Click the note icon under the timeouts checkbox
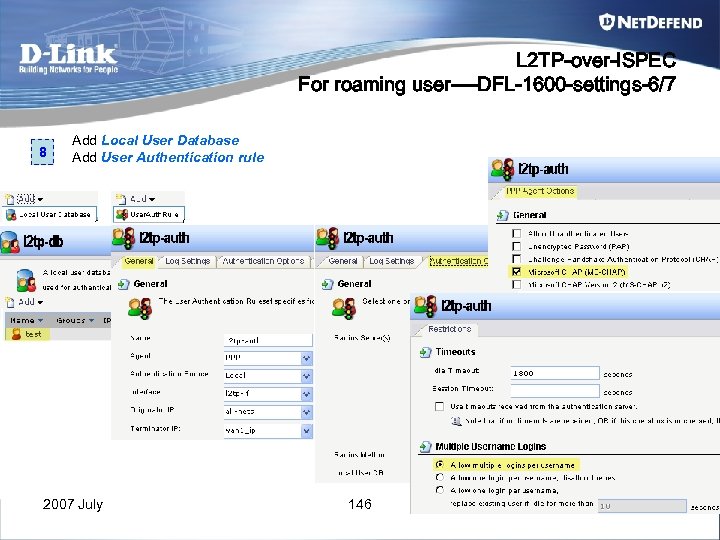This screenshot has height=540, width=720. coord(456,421)
